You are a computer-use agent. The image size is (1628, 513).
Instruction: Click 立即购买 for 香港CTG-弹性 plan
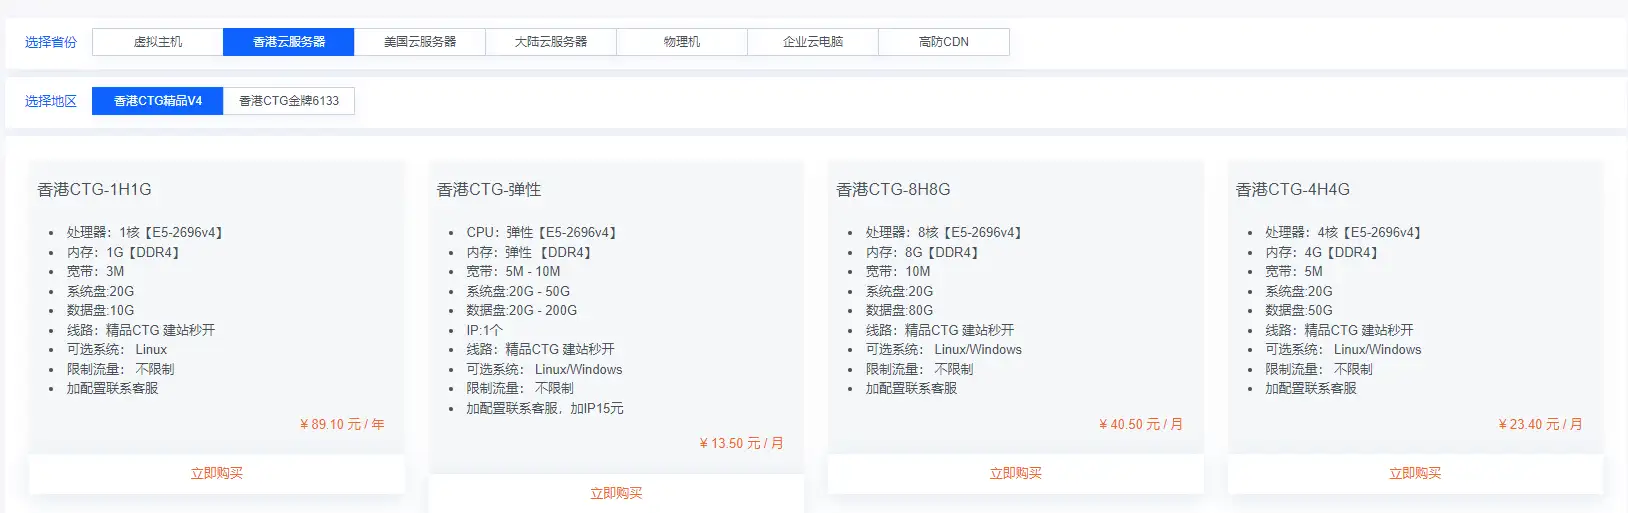coord(616,493)
